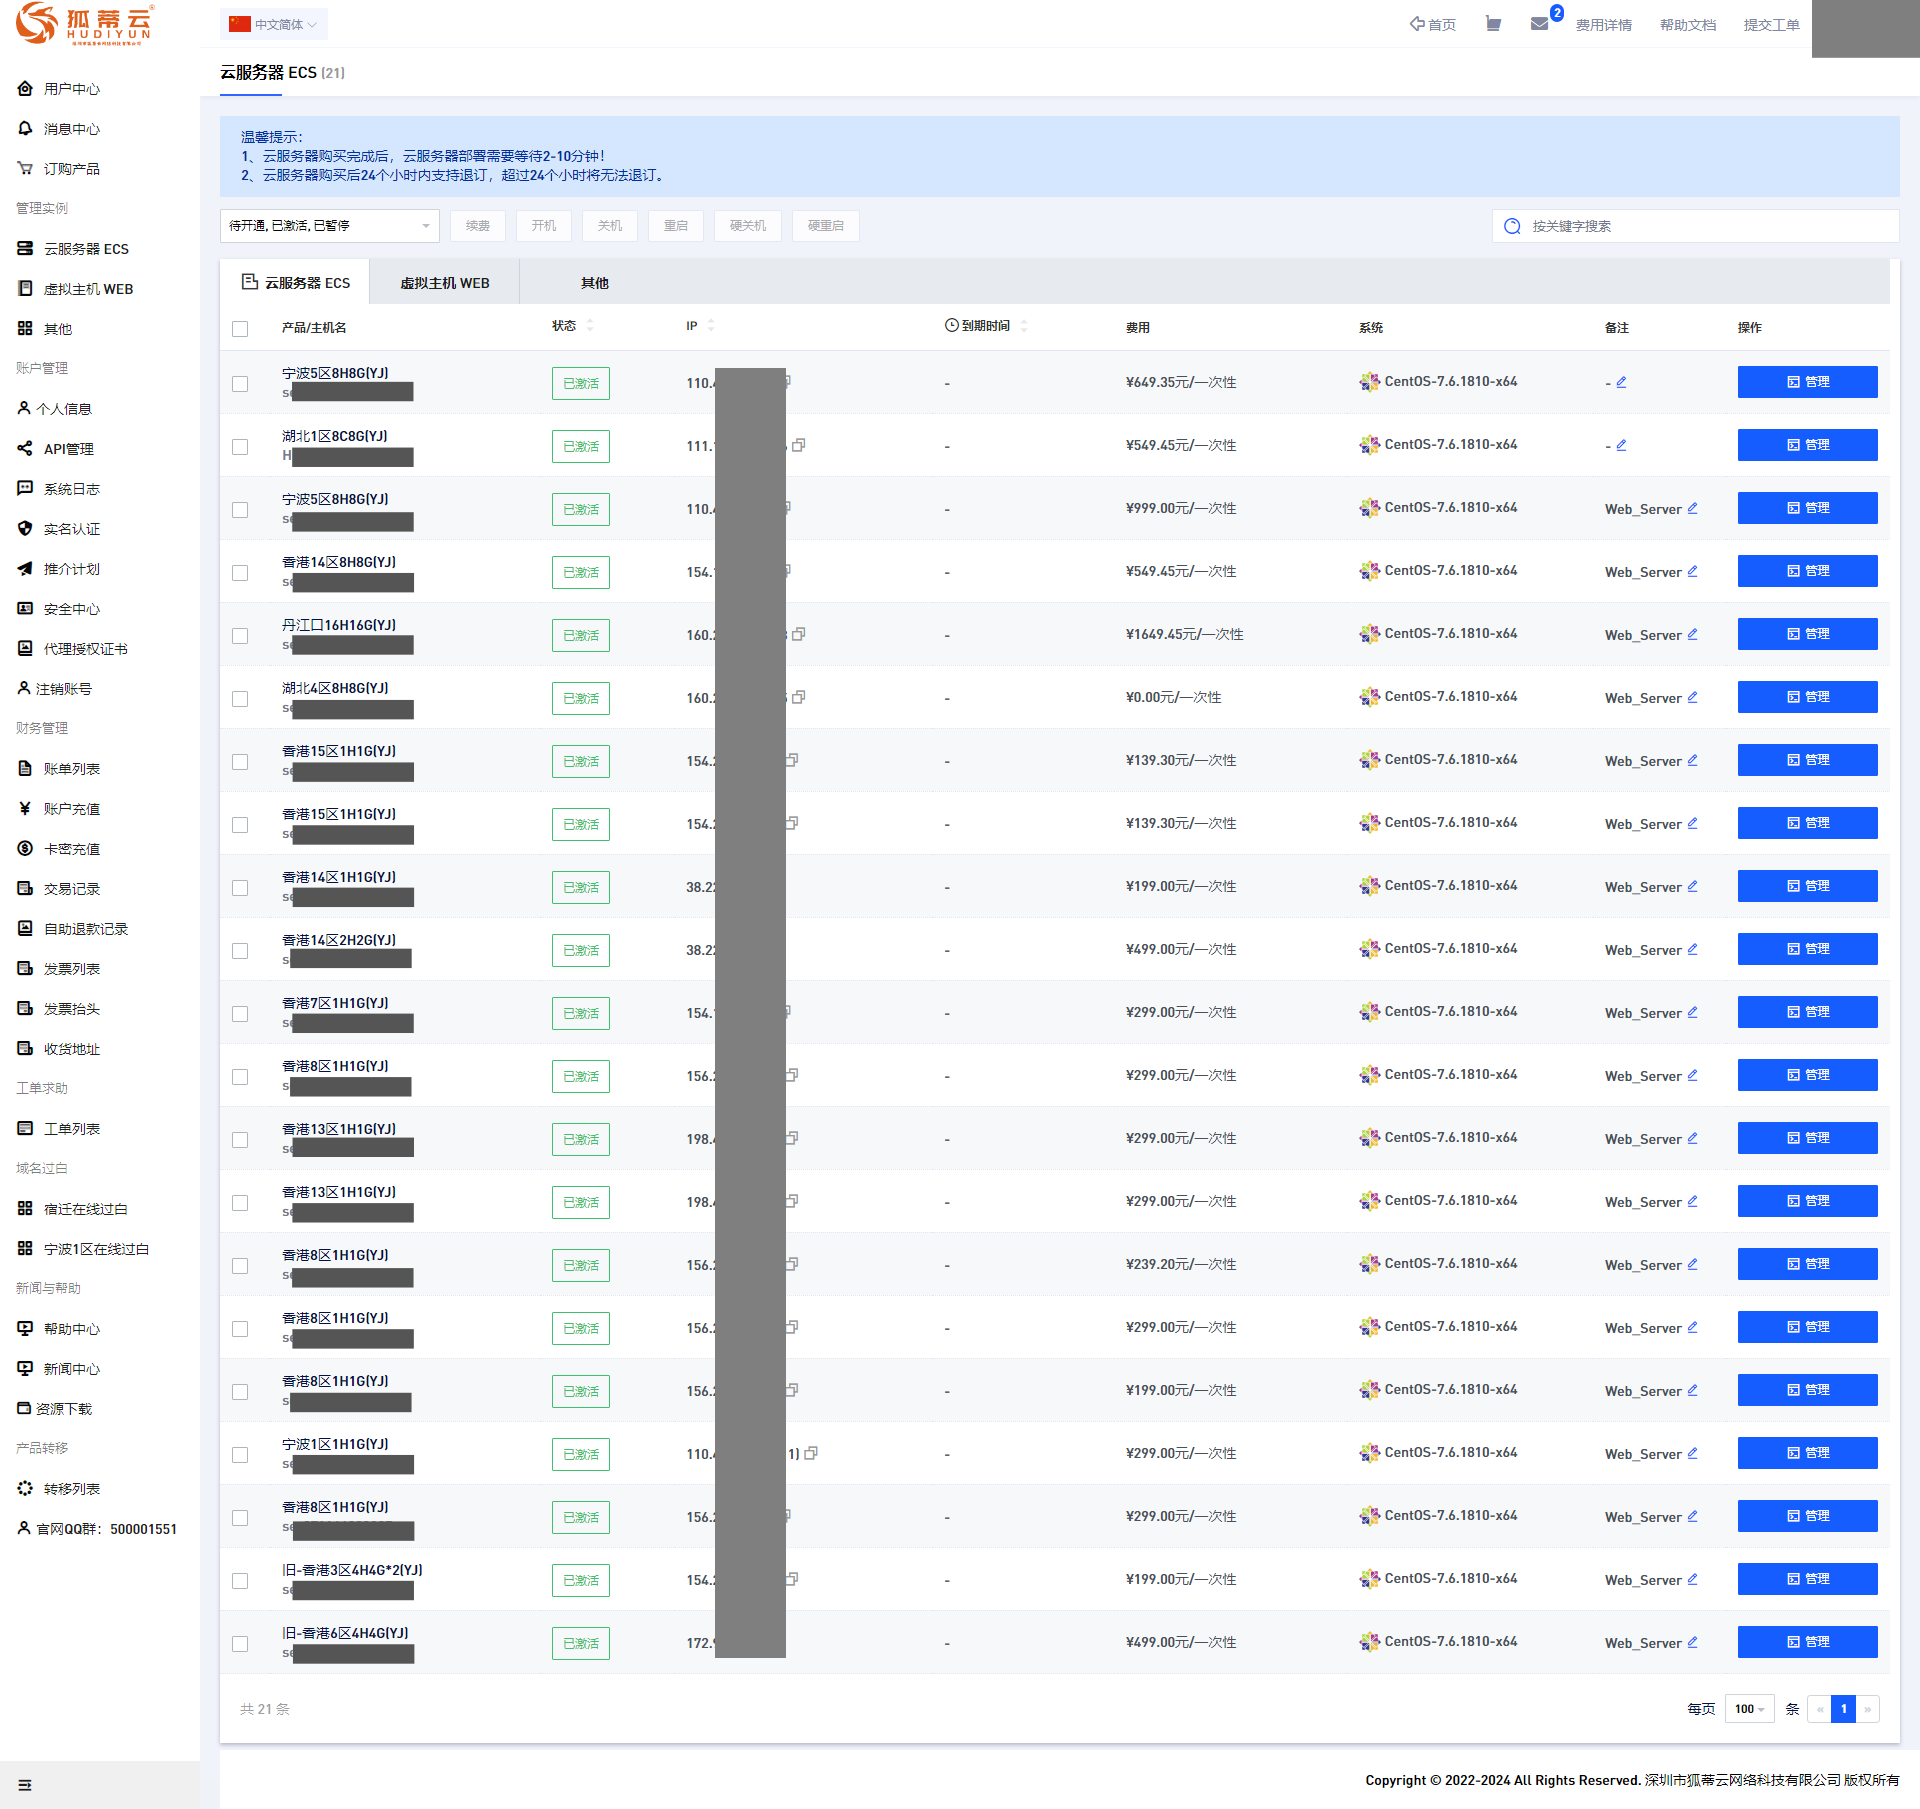
Task: Click the 狐蒂云 logo
Action: 84,23
